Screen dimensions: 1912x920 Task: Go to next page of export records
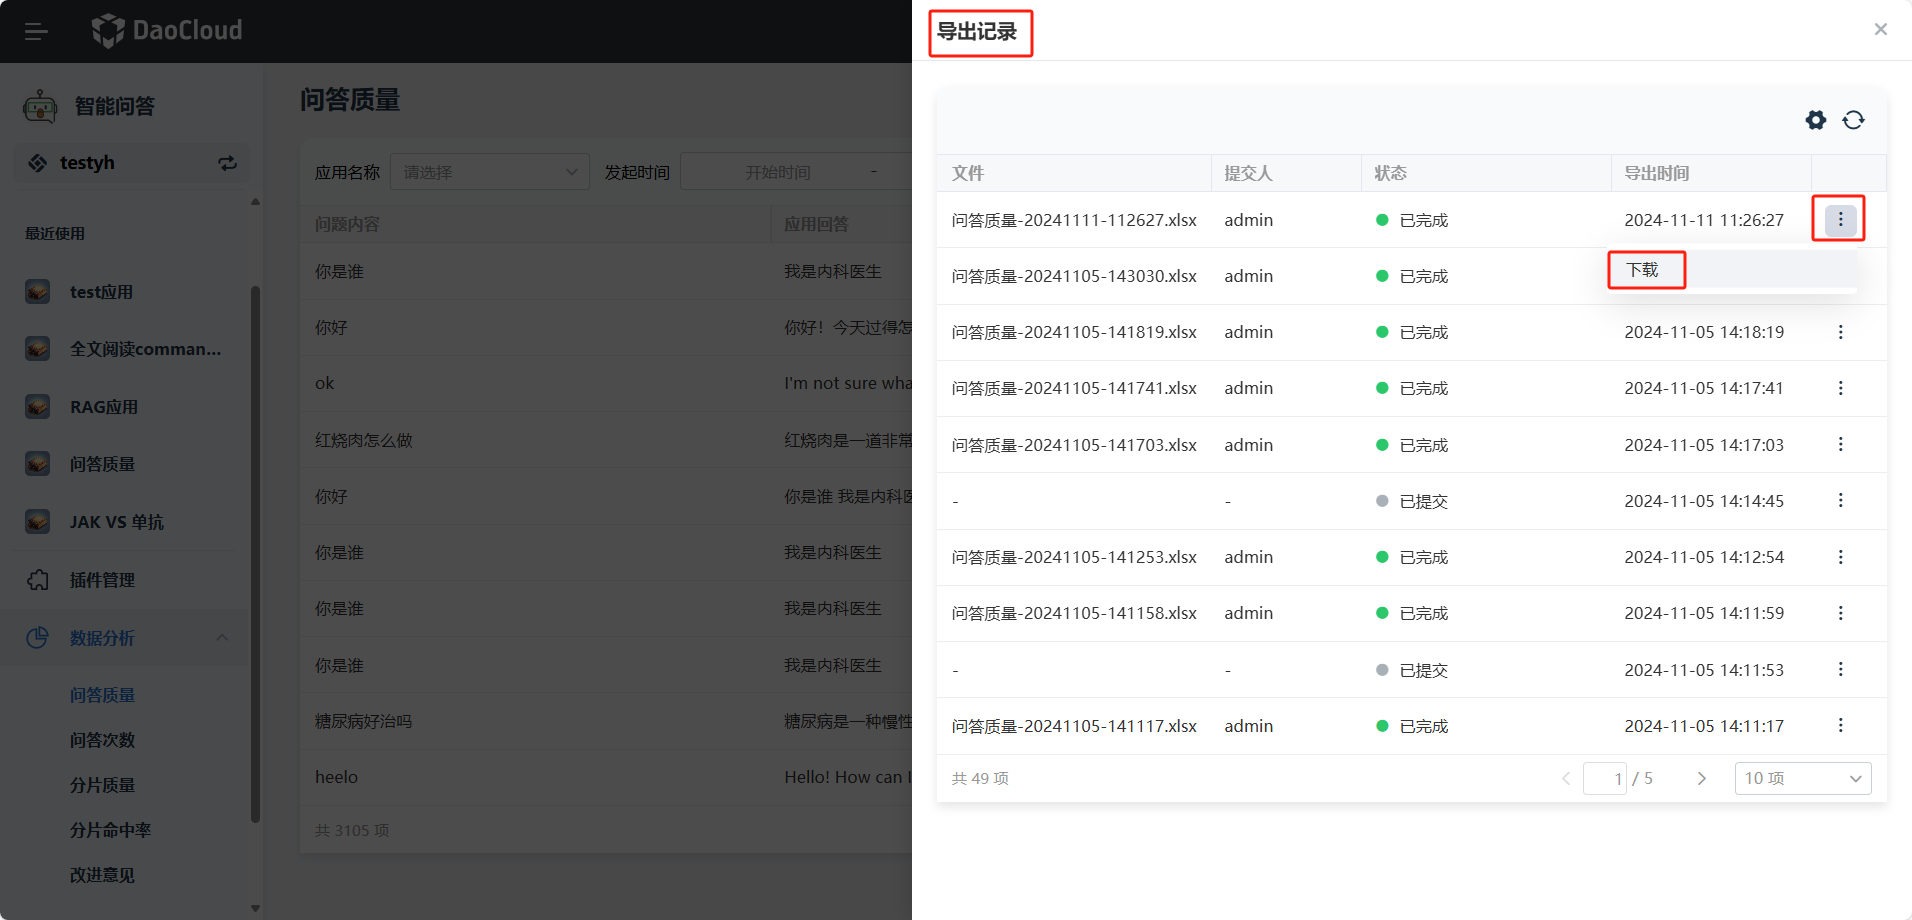[1701, 778]
